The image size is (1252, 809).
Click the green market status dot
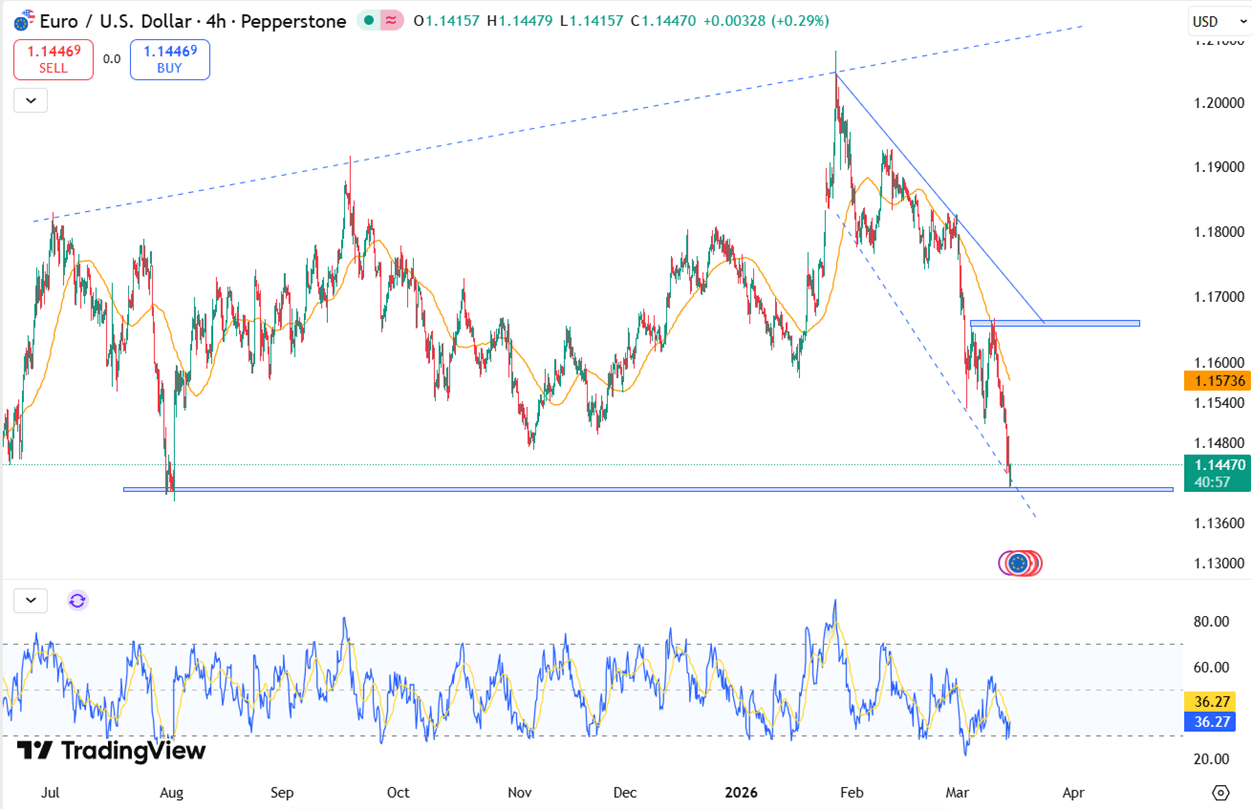[x=370, y=21]
